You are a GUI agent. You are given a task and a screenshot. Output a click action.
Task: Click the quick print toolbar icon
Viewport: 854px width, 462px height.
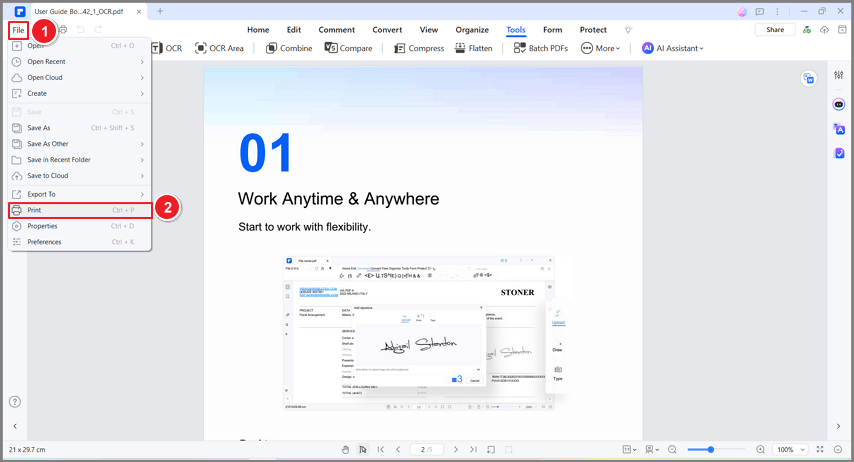63,29
